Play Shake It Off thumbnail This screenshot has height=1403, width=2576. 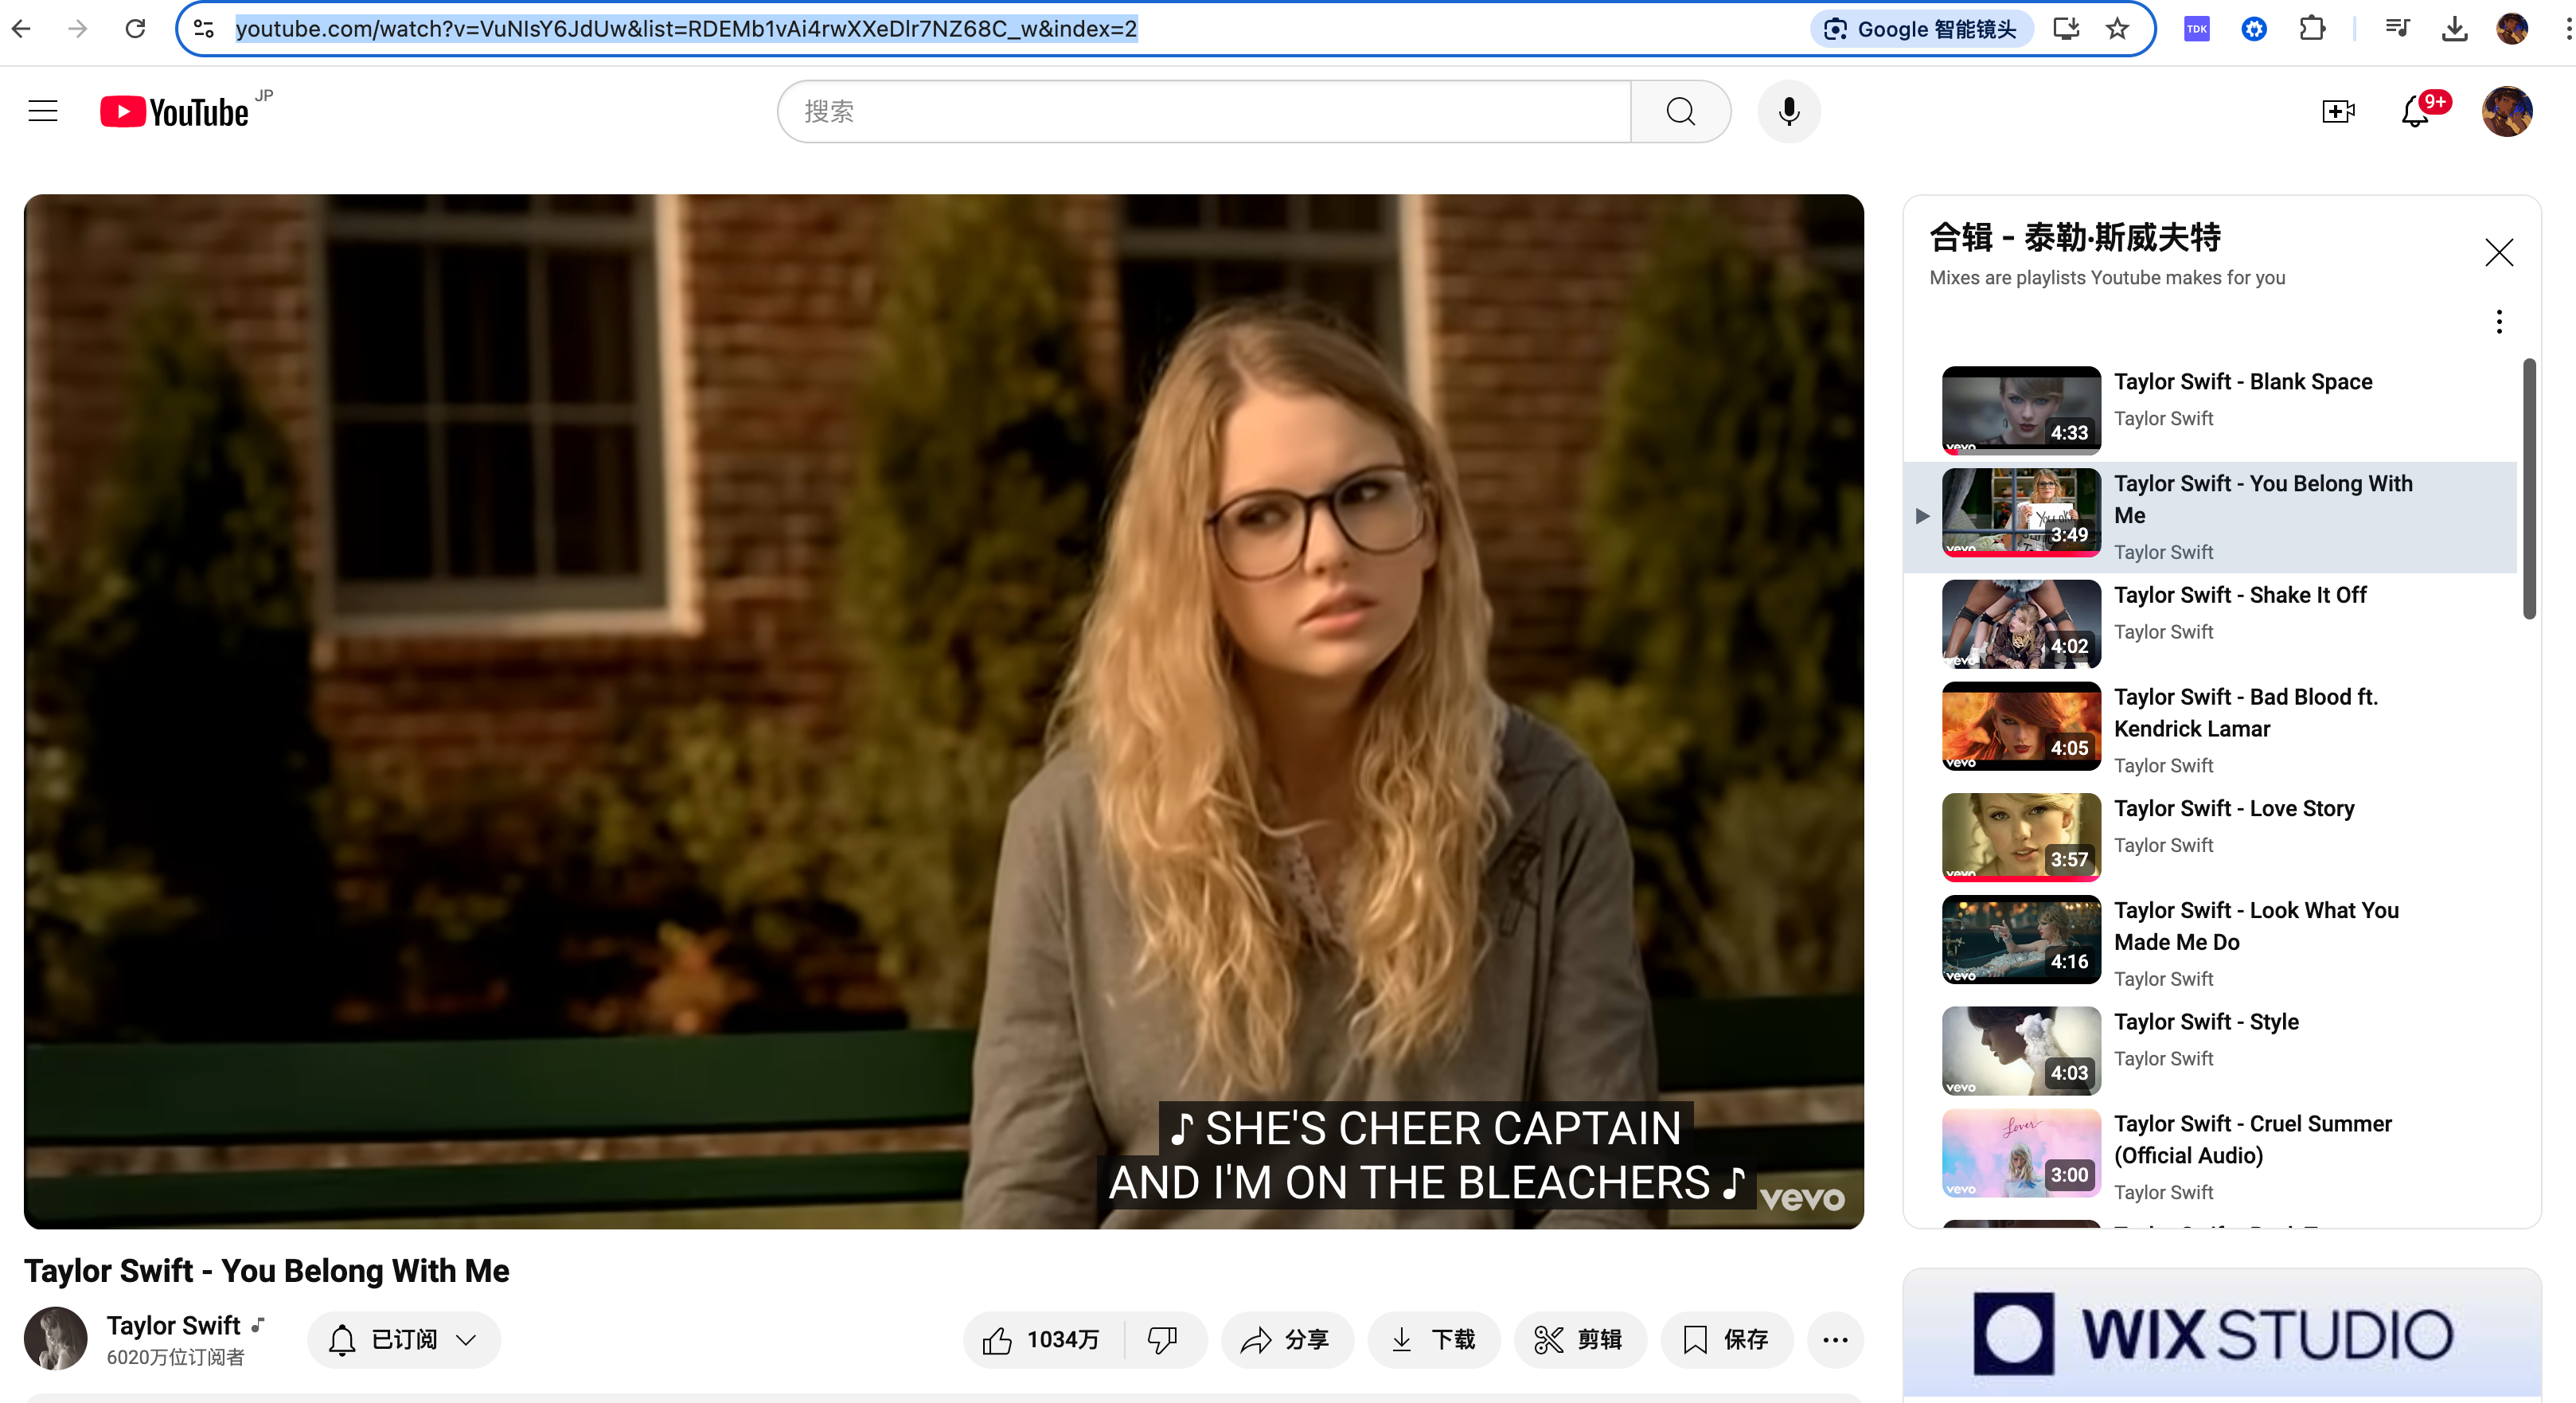(2021, 623)
